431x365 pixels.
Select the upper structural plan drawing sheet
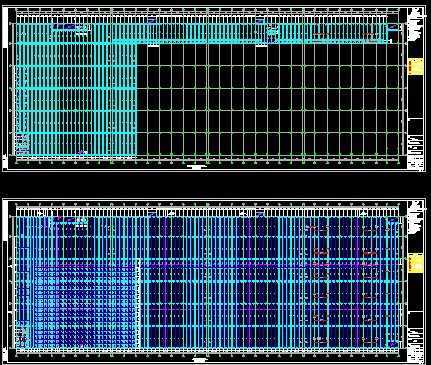213,89
